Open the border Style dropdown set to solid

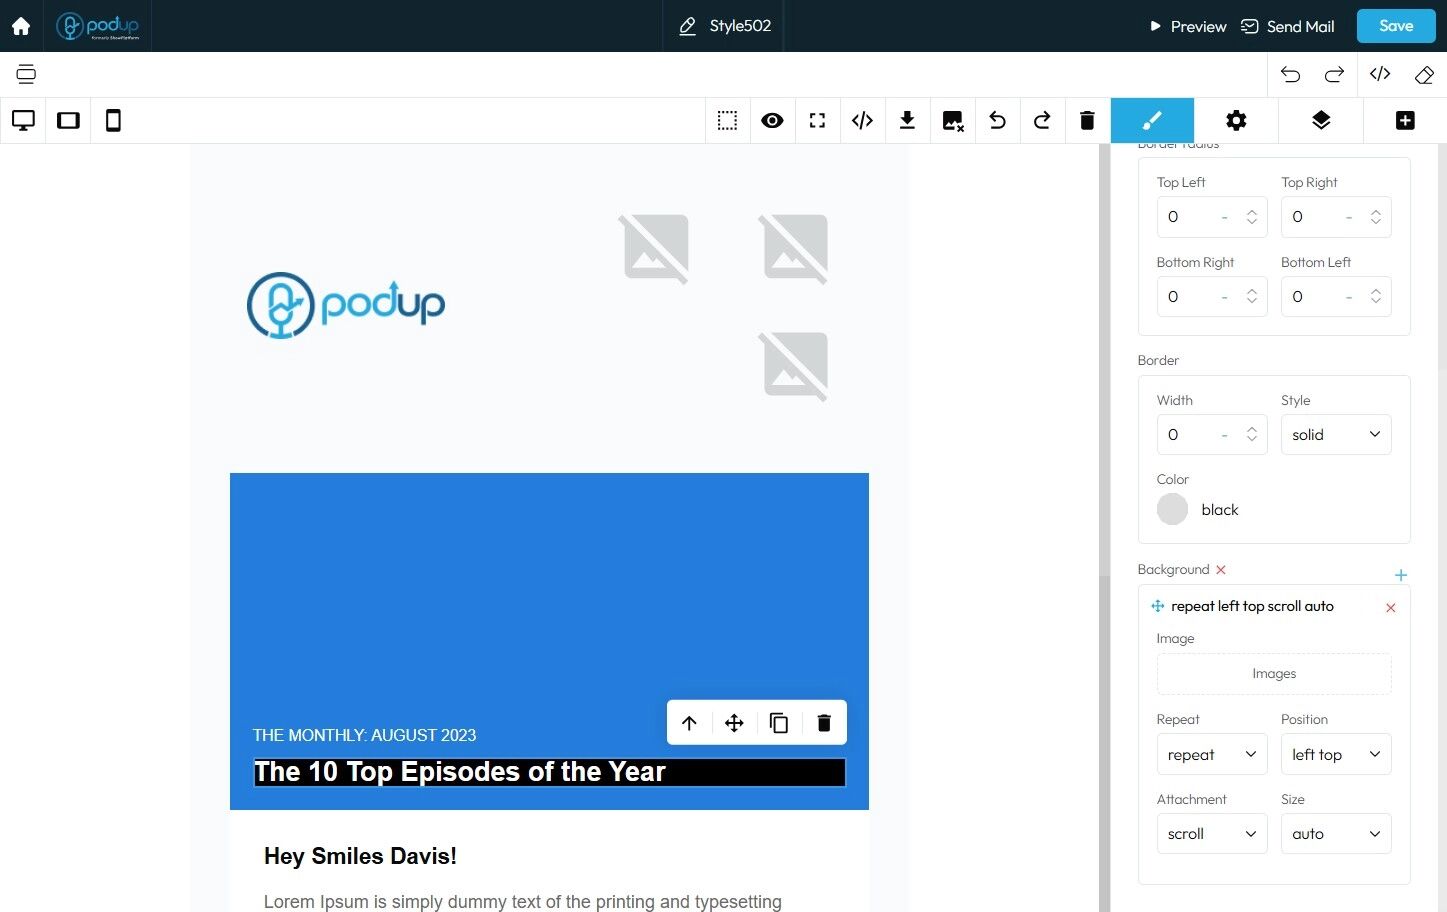click(1336, 435)
